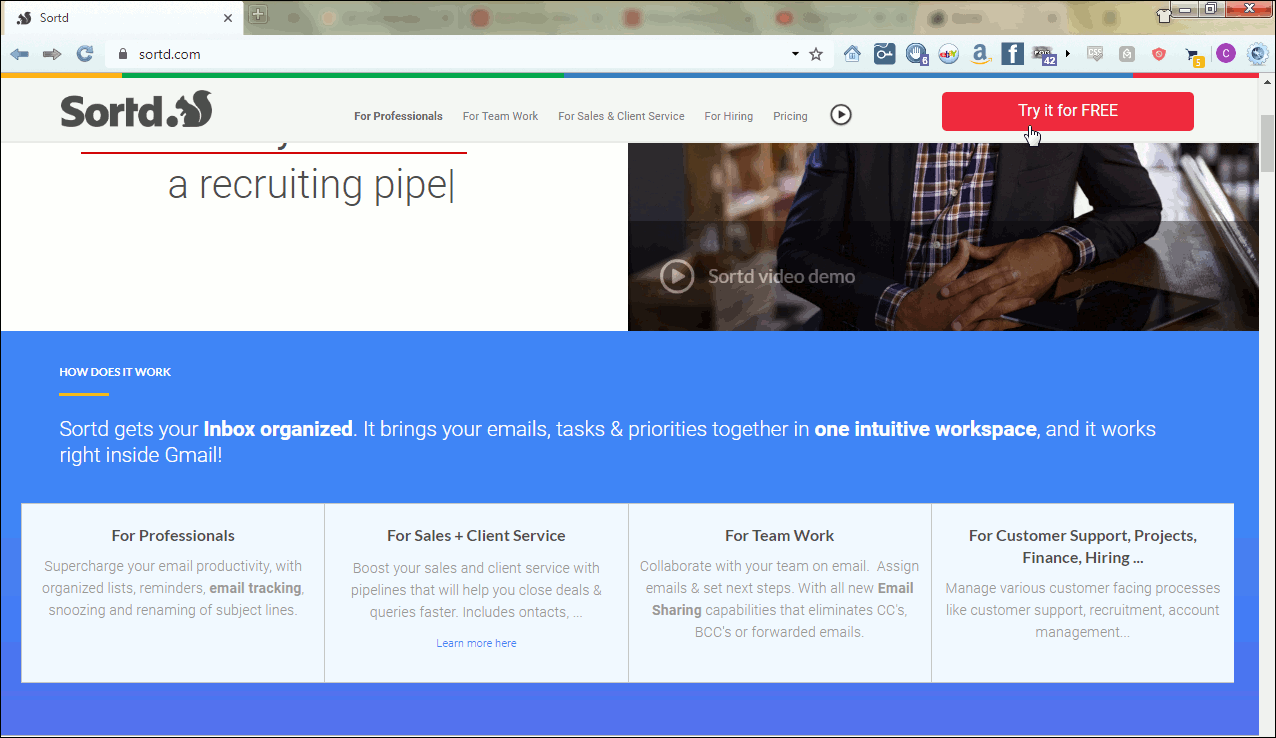The image size is (1276, 738).
Task: Open the eBay extension icon
Action: 948,54
